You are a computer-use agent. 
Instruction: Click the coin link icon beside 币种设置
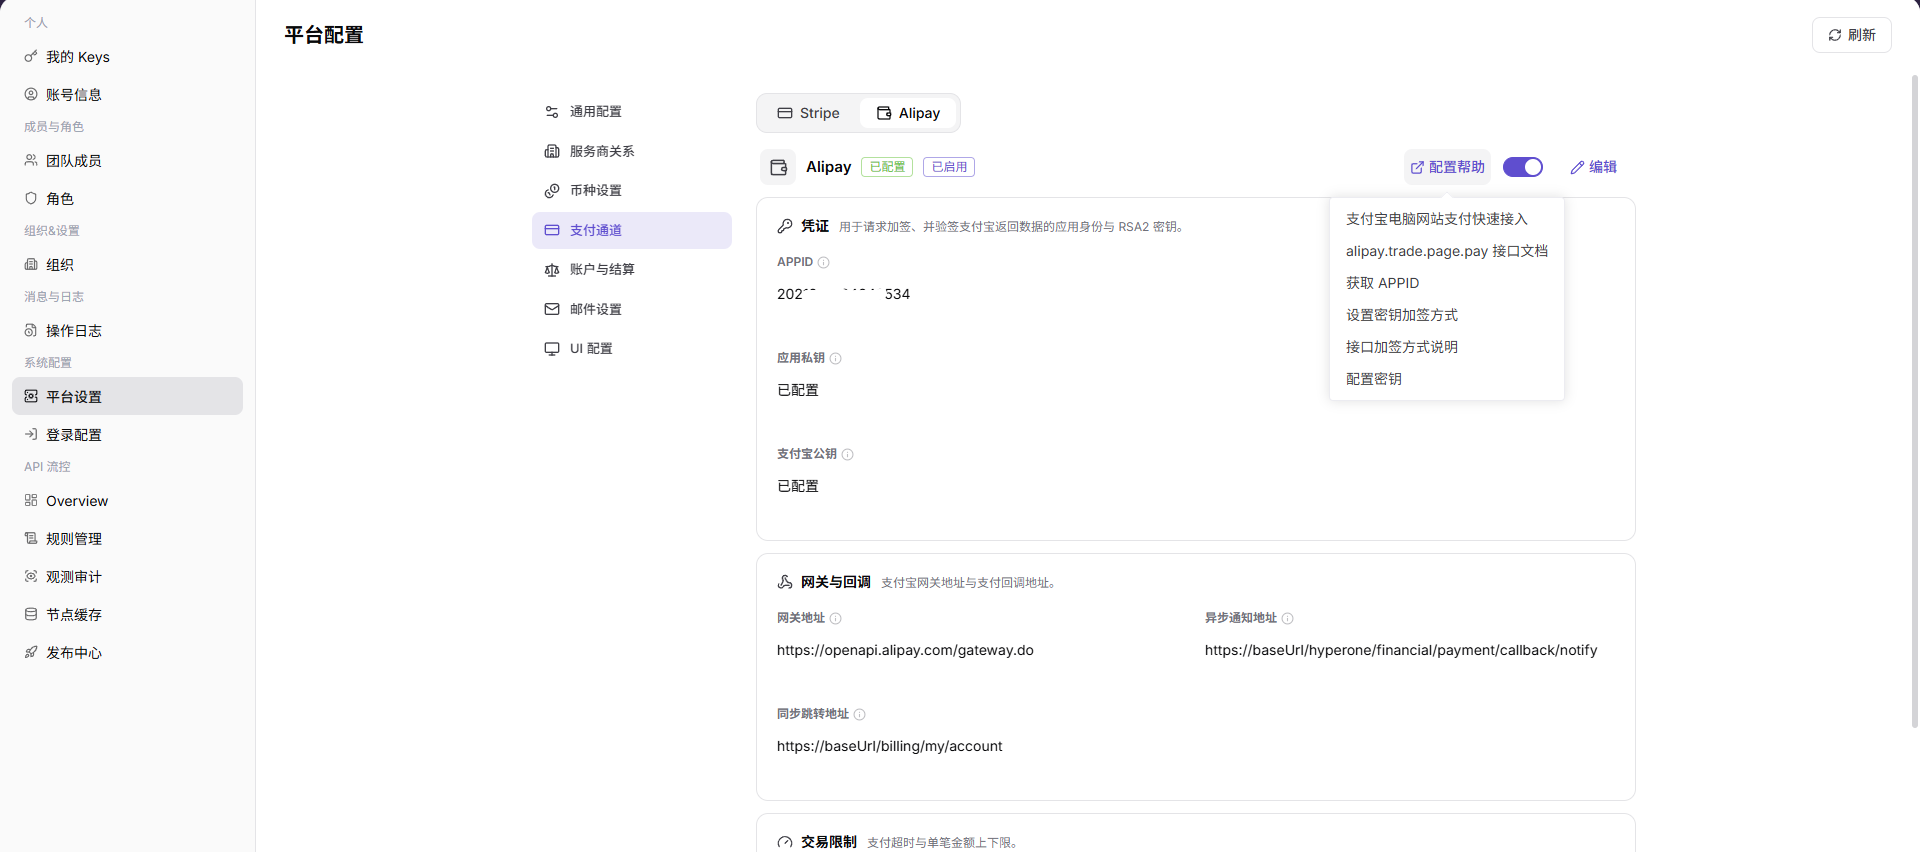552,191
